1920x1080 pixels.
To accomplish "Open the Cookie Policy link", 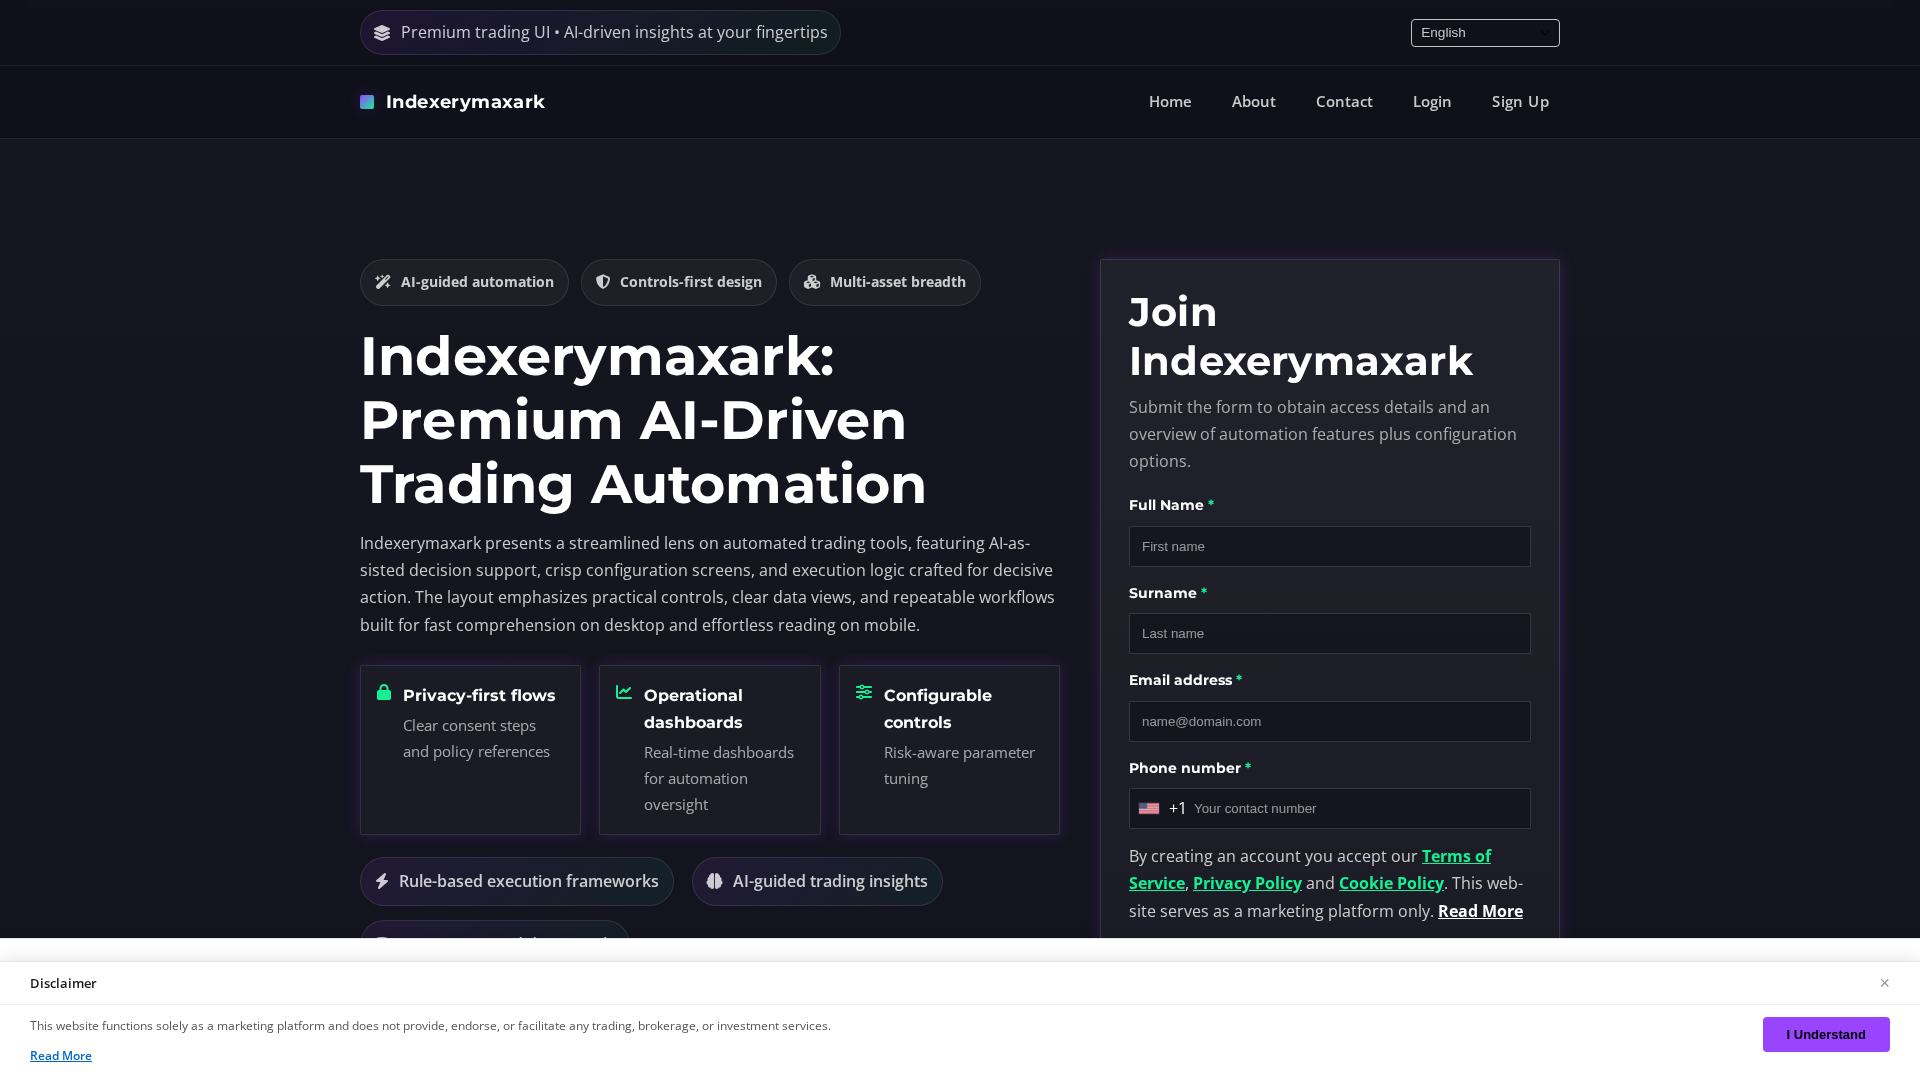I will (x=1391, y=883).
